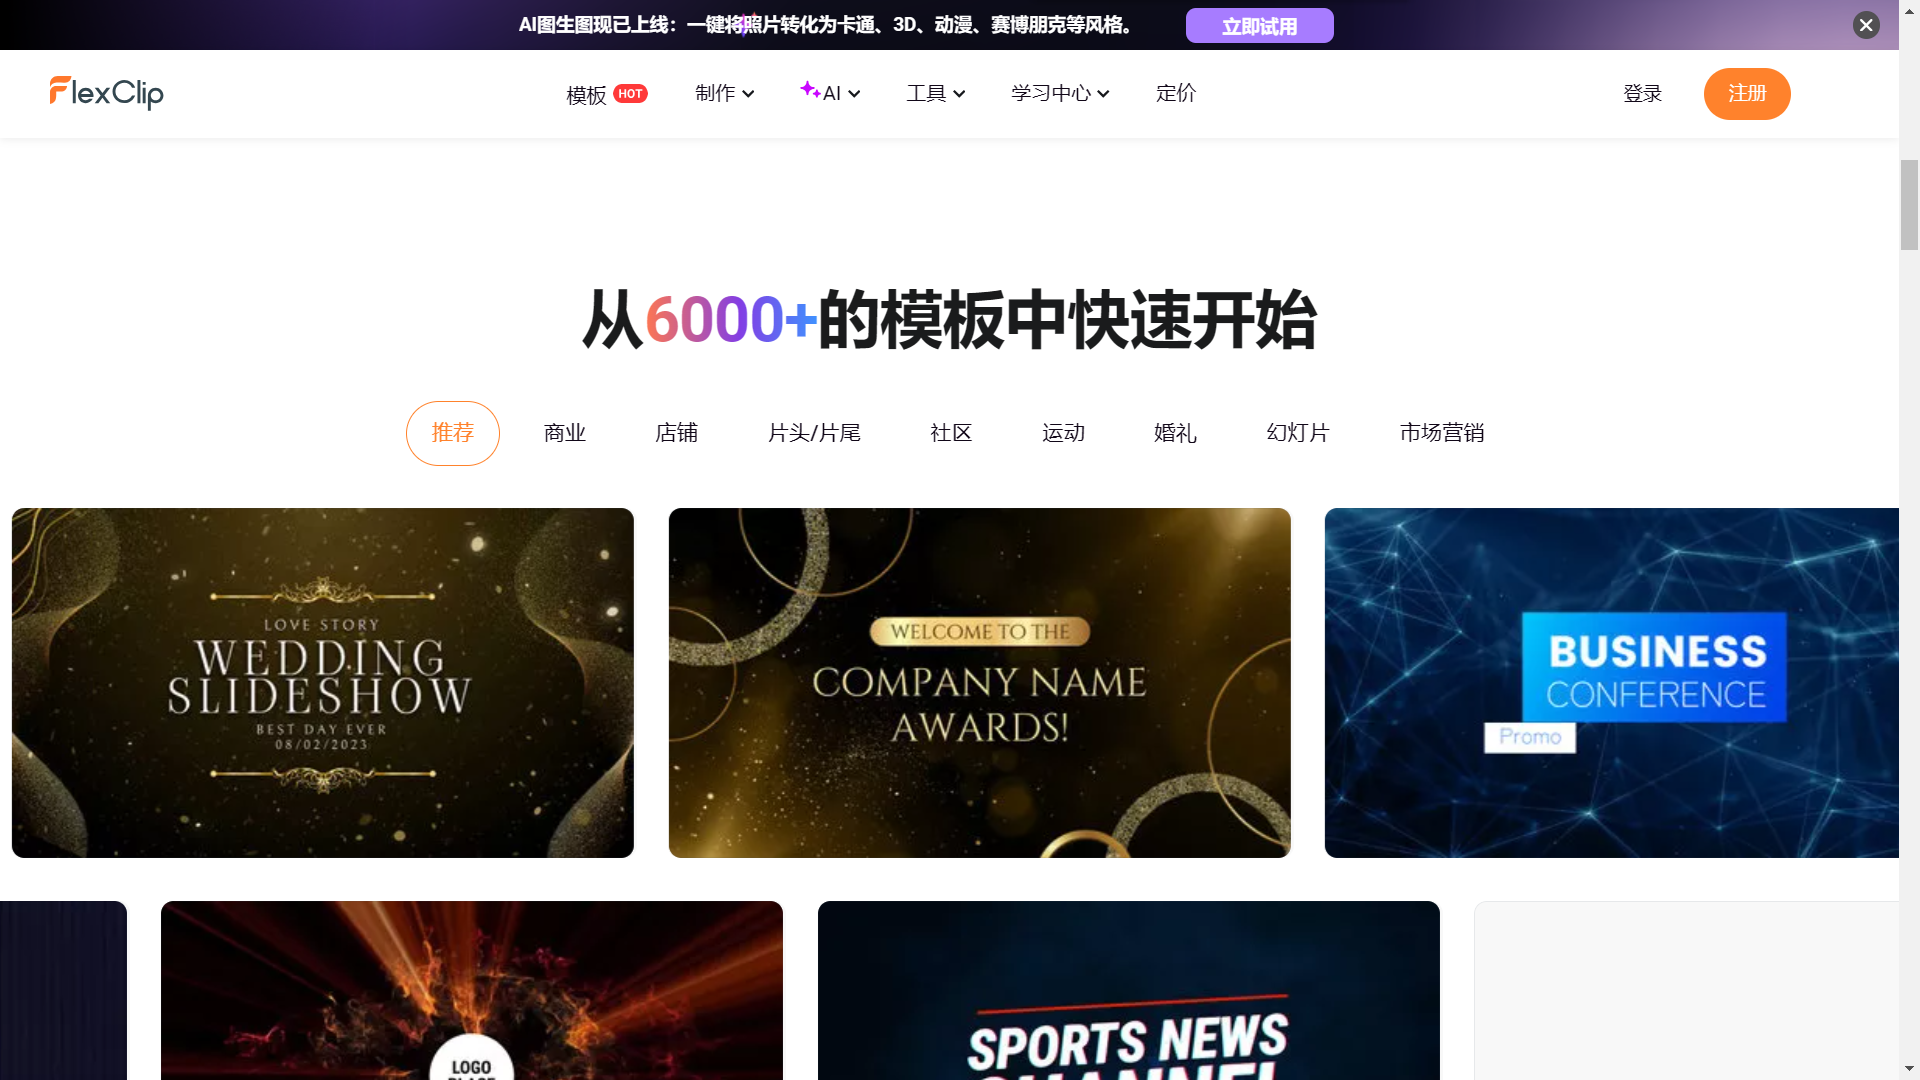
Task: Click the scrollbar up arrow
Action: click(x=1909, y=9)
